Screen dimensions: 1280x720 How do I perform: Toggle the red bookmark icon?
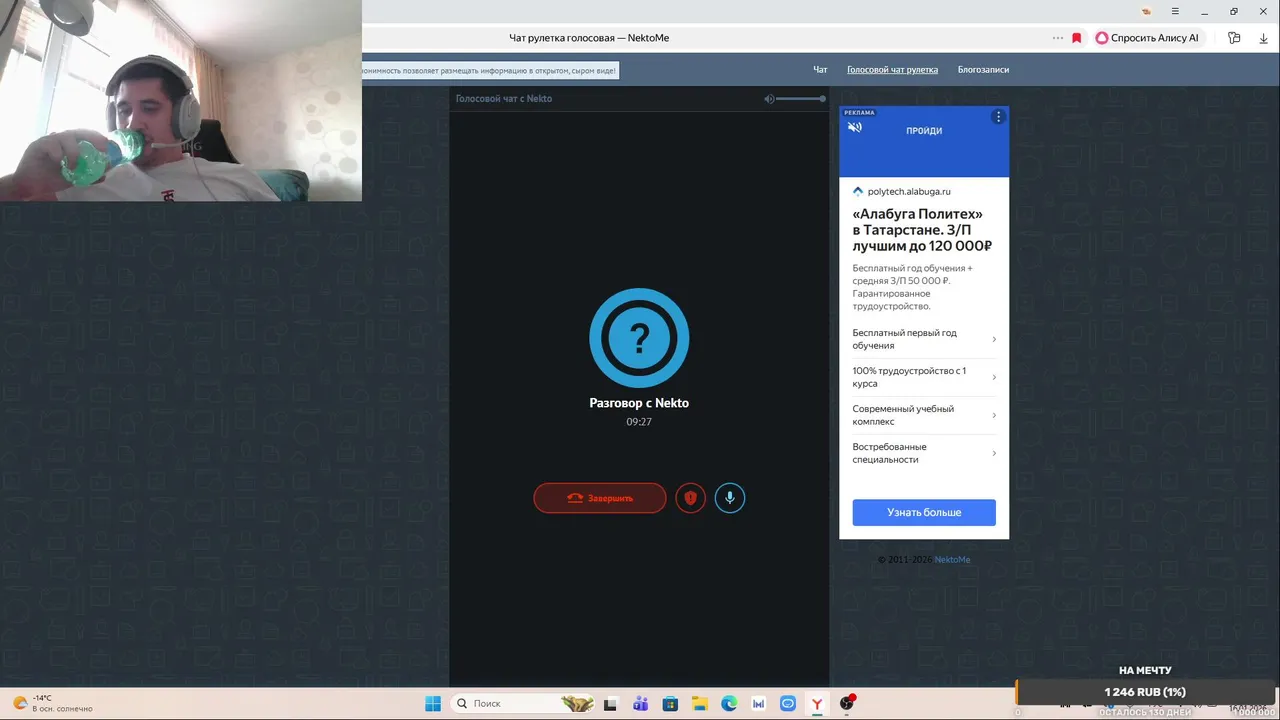pyautogui.click(x=1077, y=38)
